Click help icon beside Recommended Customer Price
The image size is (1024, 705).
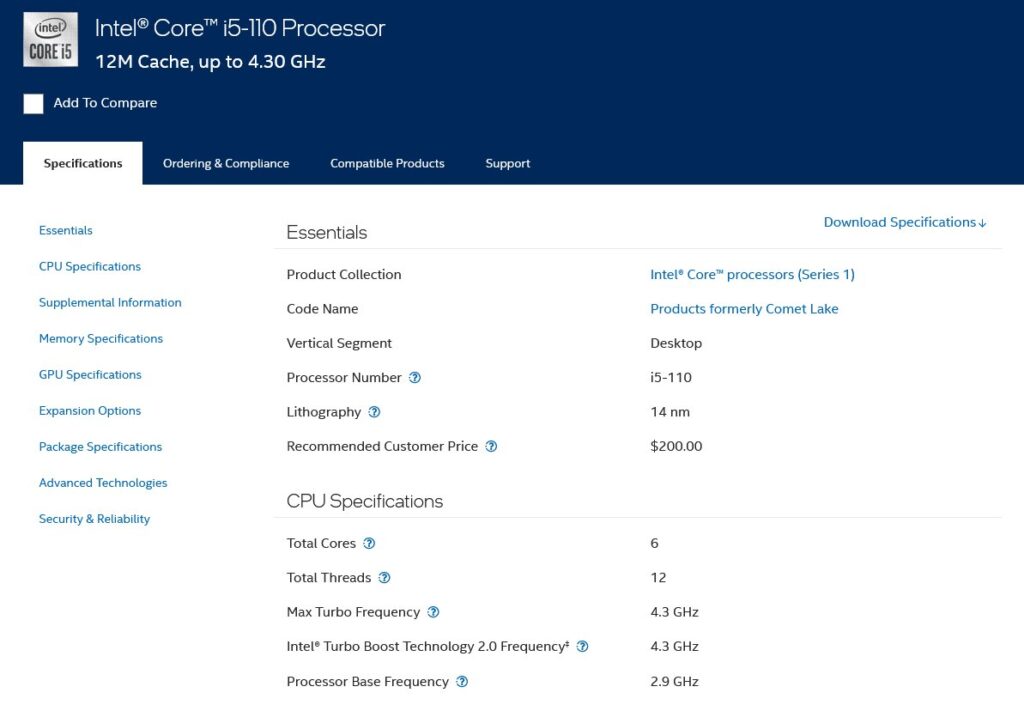491,447
